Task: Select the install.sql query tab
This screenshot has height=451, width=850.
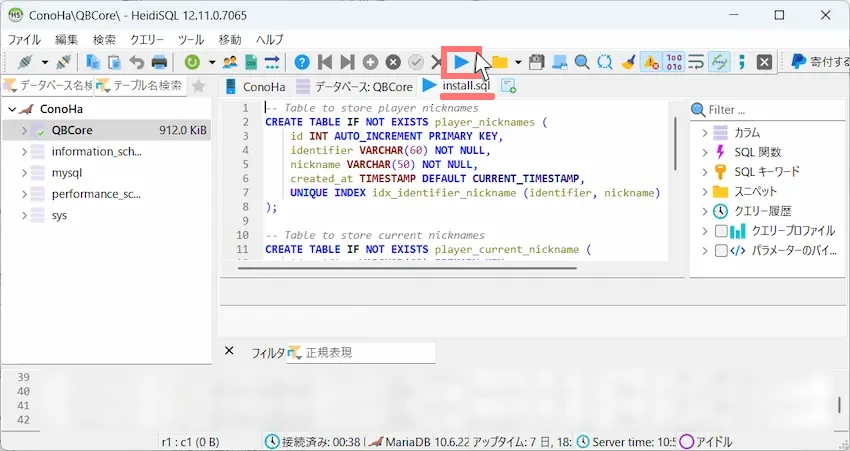Action: 457,86
